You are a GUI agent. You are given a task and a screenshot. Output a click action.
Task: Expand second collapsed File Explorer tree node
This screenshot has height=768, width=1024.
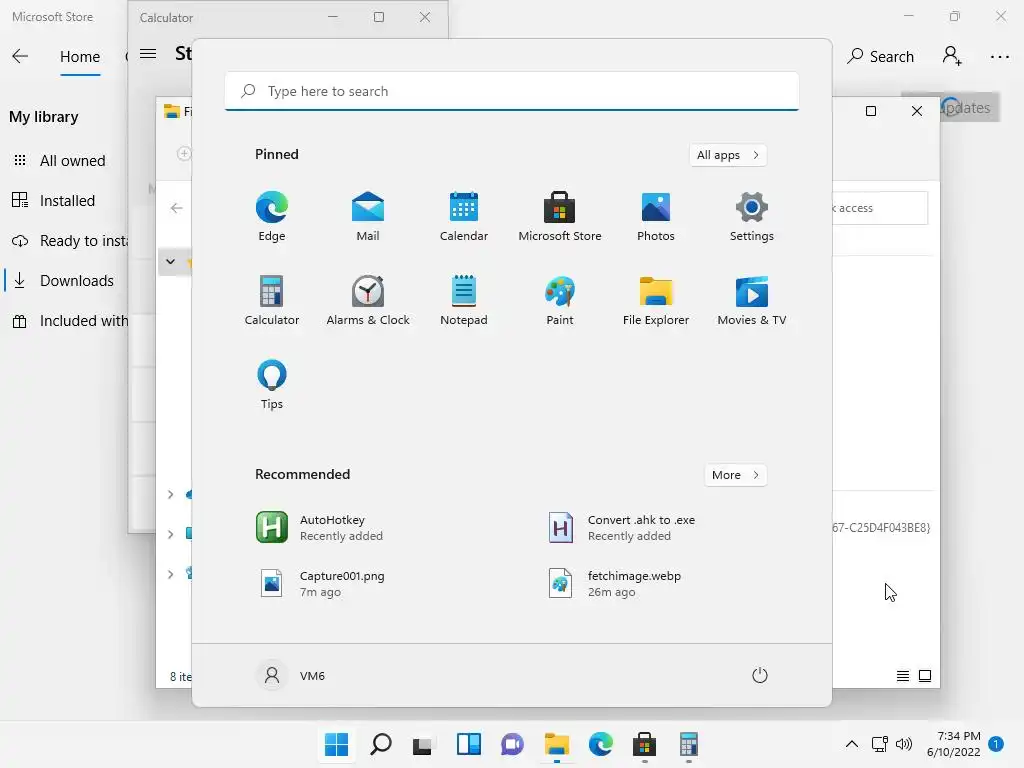[x=170, y=534]
